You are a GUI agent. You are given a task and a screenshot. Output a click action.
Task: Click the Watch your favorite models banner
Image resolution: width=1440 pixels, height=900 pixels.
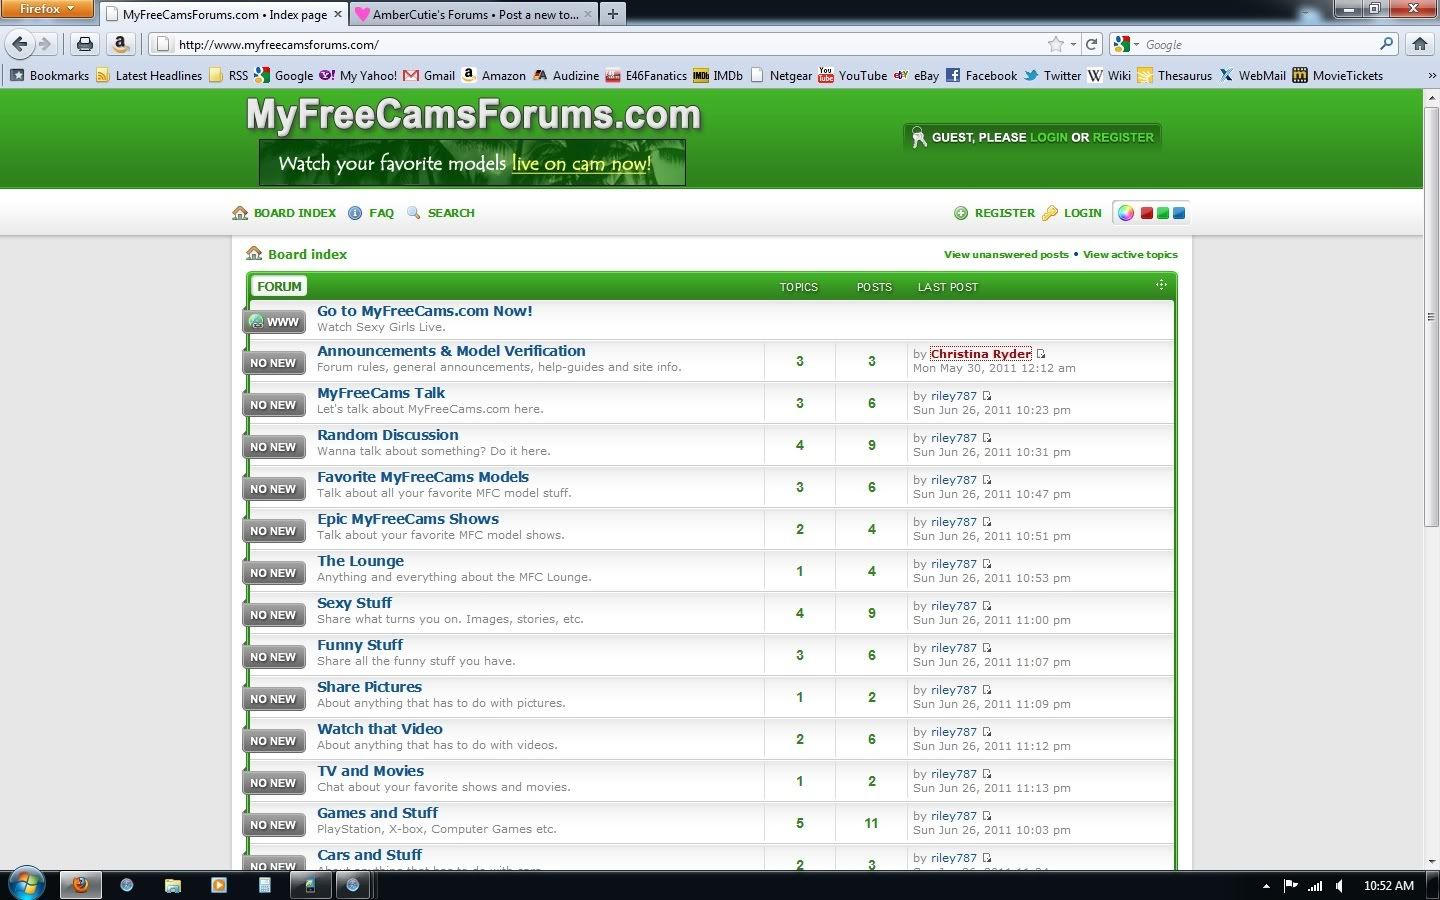pos(472,162)
